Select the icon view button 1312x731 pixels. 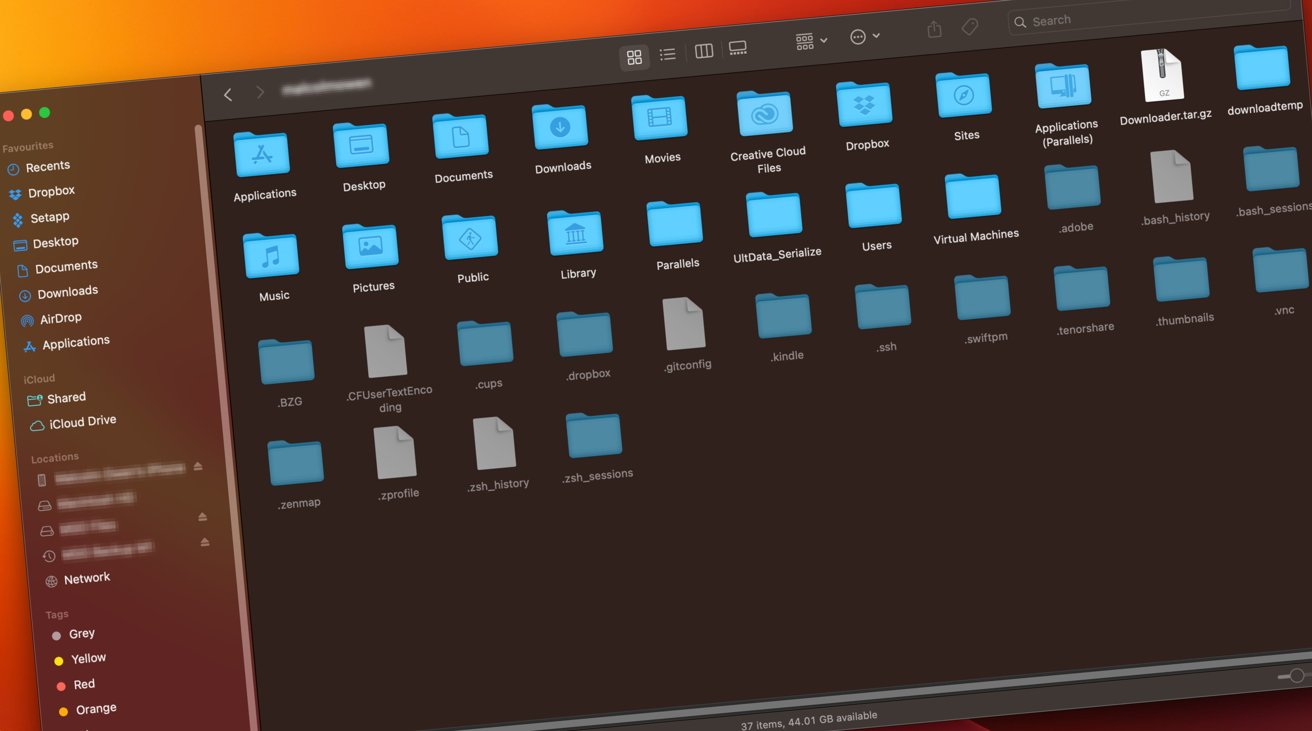[x=634, y=57]
